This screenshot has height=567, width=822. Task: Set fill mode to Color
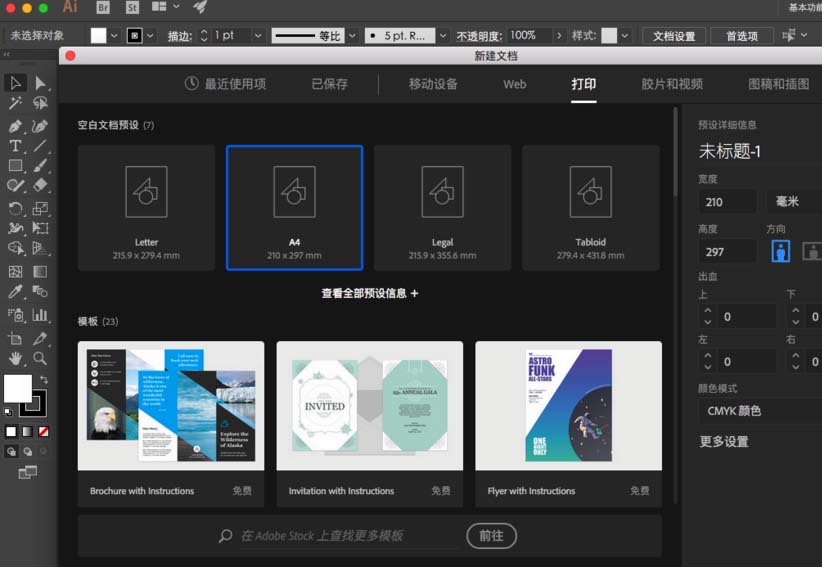11,432
